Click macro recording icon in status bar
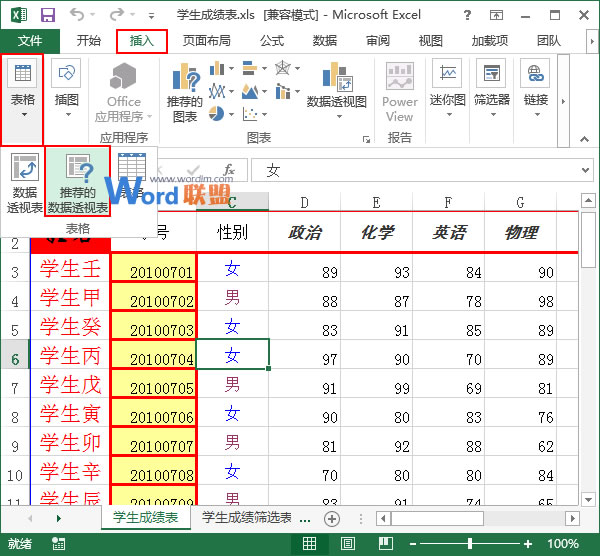Image resolution: width=600 pixels, height=556 pixels. pos(58,544)
